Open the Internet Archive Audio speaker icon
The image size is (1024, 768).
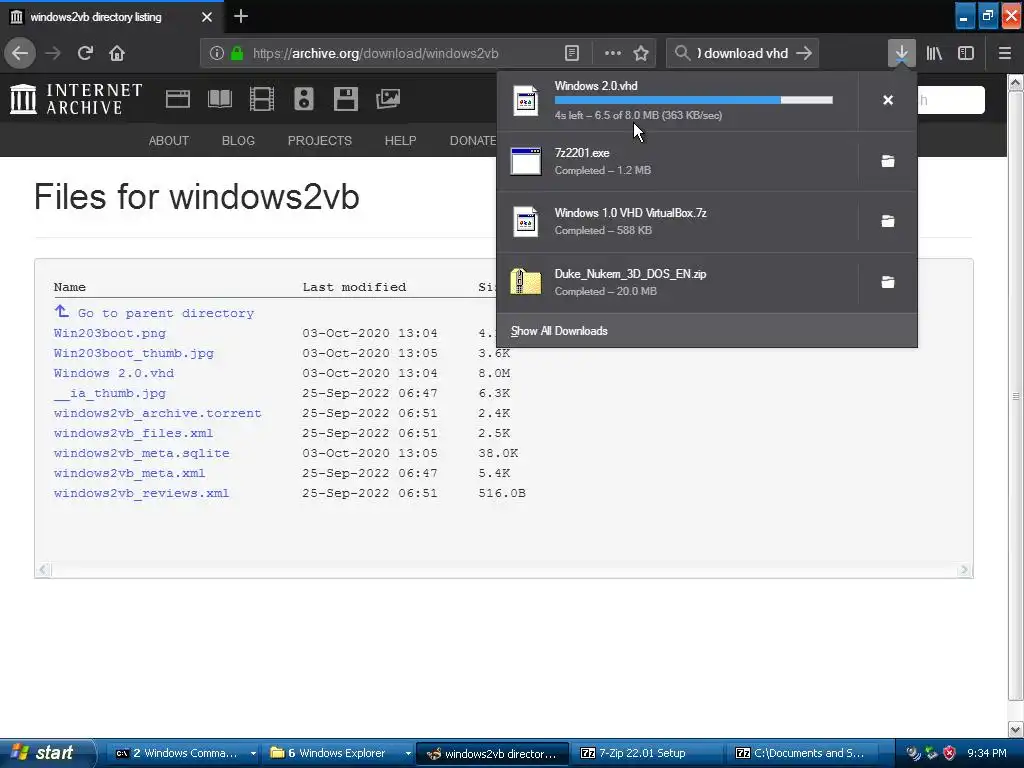point(304,99)
